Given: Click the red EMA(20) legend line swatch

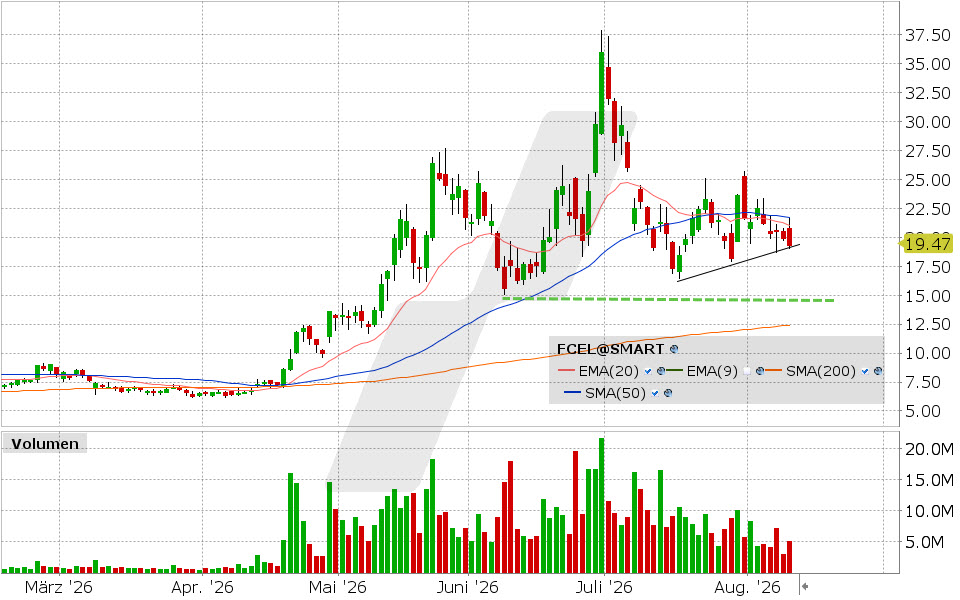Looking at the screenshot, I should pyautogui.click(x=566, y=370).
